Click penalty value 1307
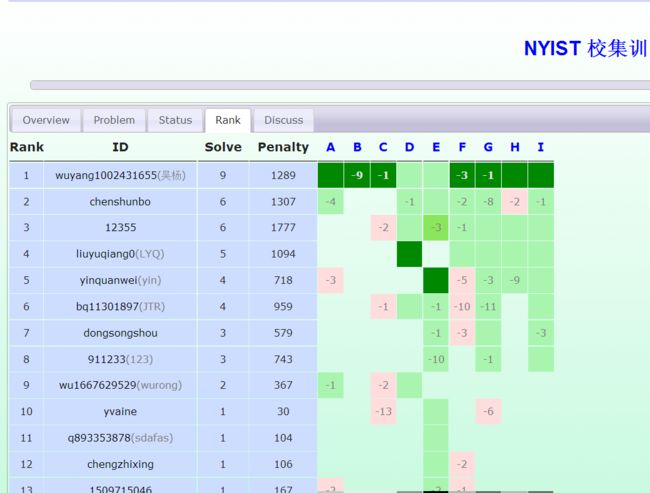 283,202
